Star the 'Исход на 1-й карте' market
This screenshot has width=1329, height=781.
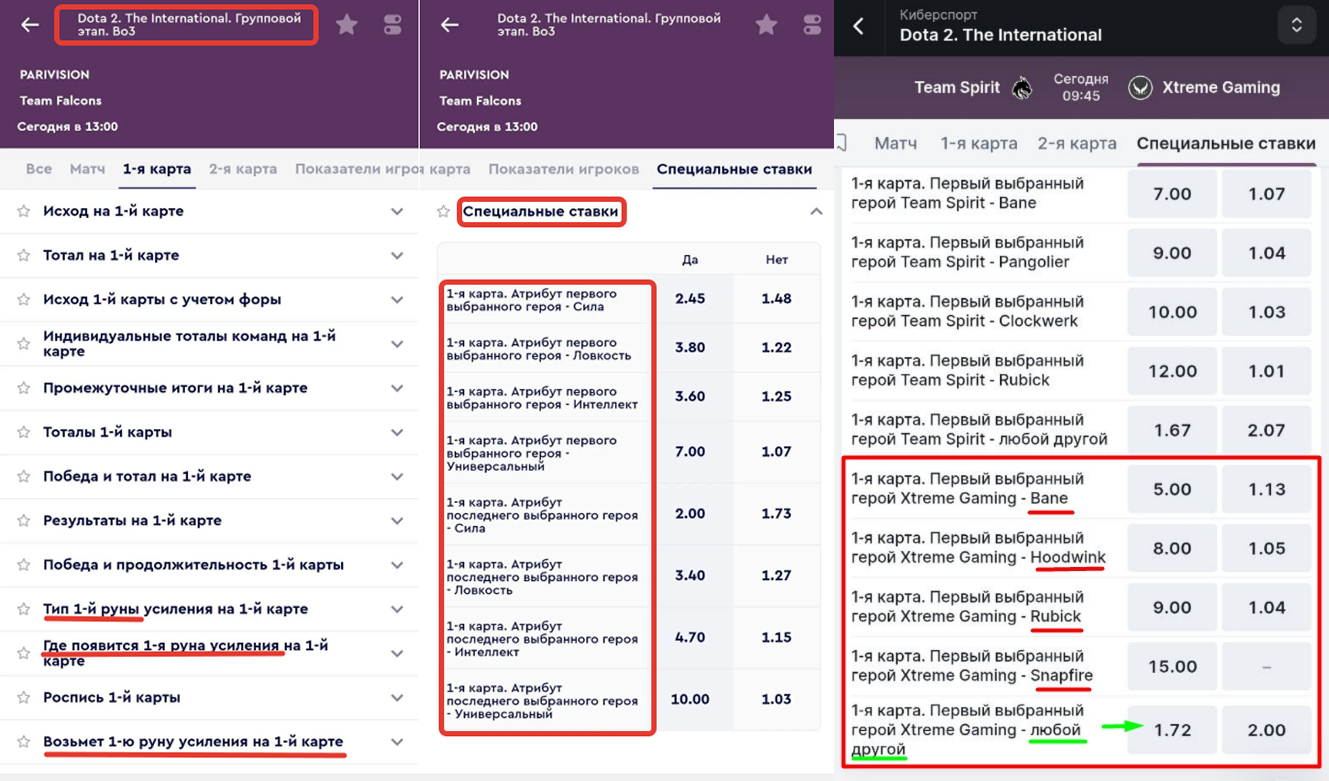[x=24, y=211]
